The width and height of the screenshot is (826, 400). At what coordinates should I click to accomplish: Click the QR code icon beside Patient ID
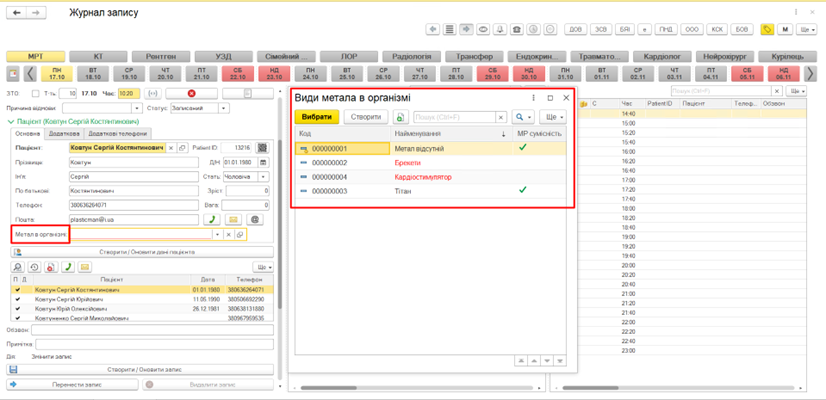(x=263, y=148)
